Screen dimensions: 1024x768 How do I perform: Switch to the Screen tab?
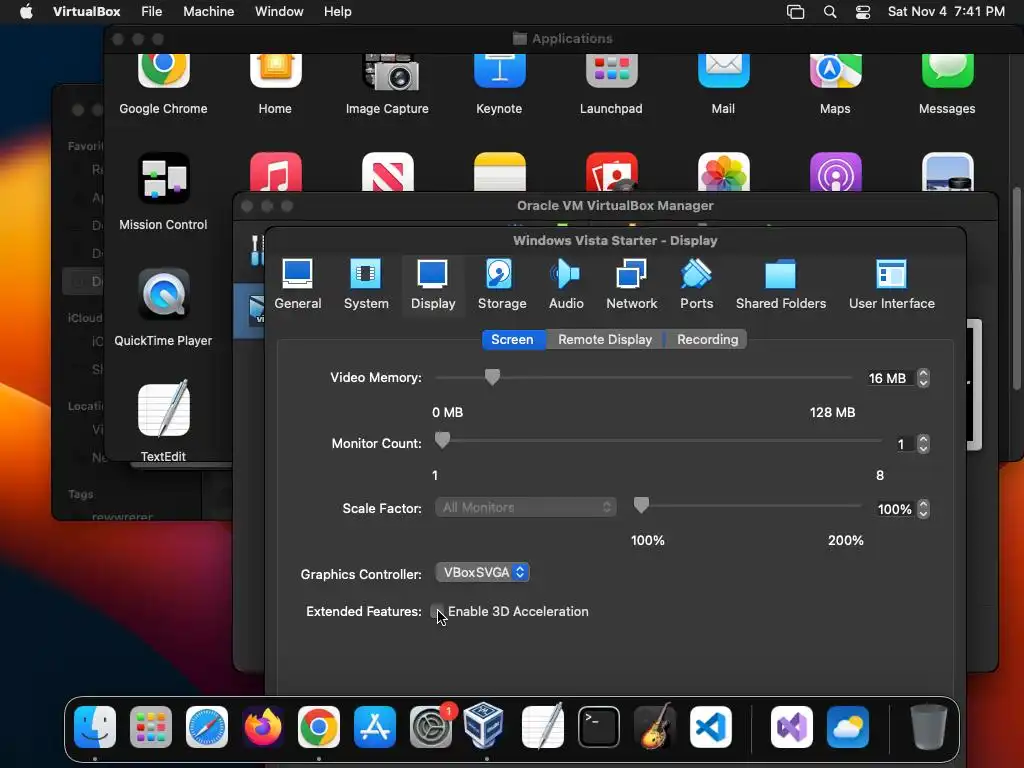click(x=513, y=340)
